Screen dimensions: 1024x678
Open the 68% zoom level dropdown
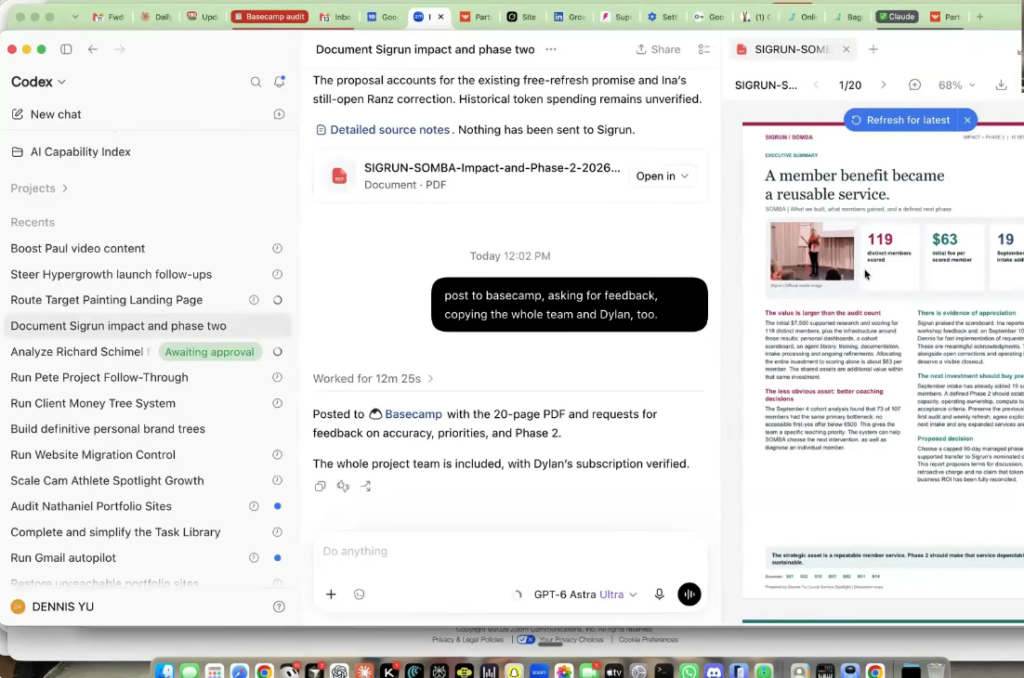coord(957,85)
